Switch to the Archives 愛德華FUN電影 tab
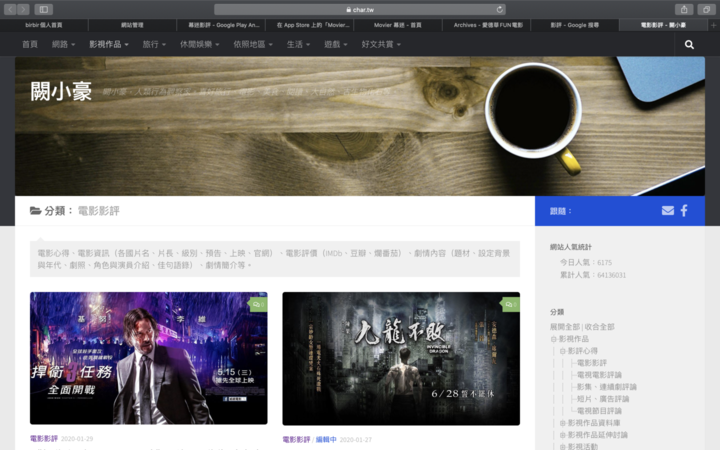The width and height of the screenshot is (720, 450). (x=487, y=25)
